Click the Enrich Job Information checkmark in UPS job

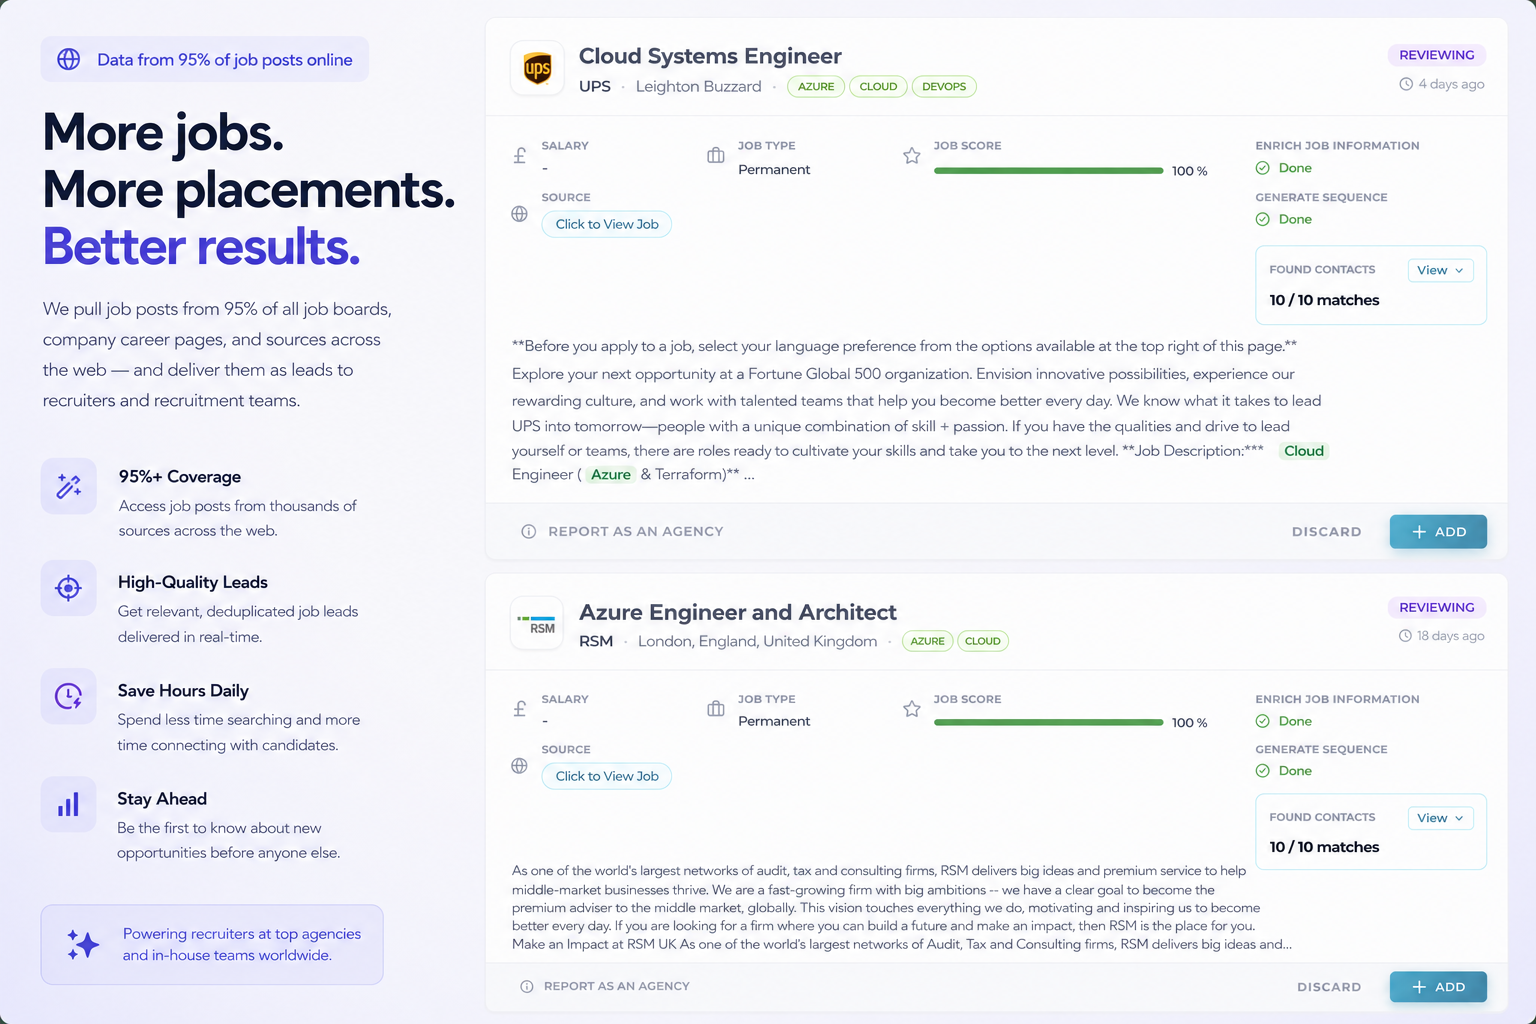coord(1263,168)
